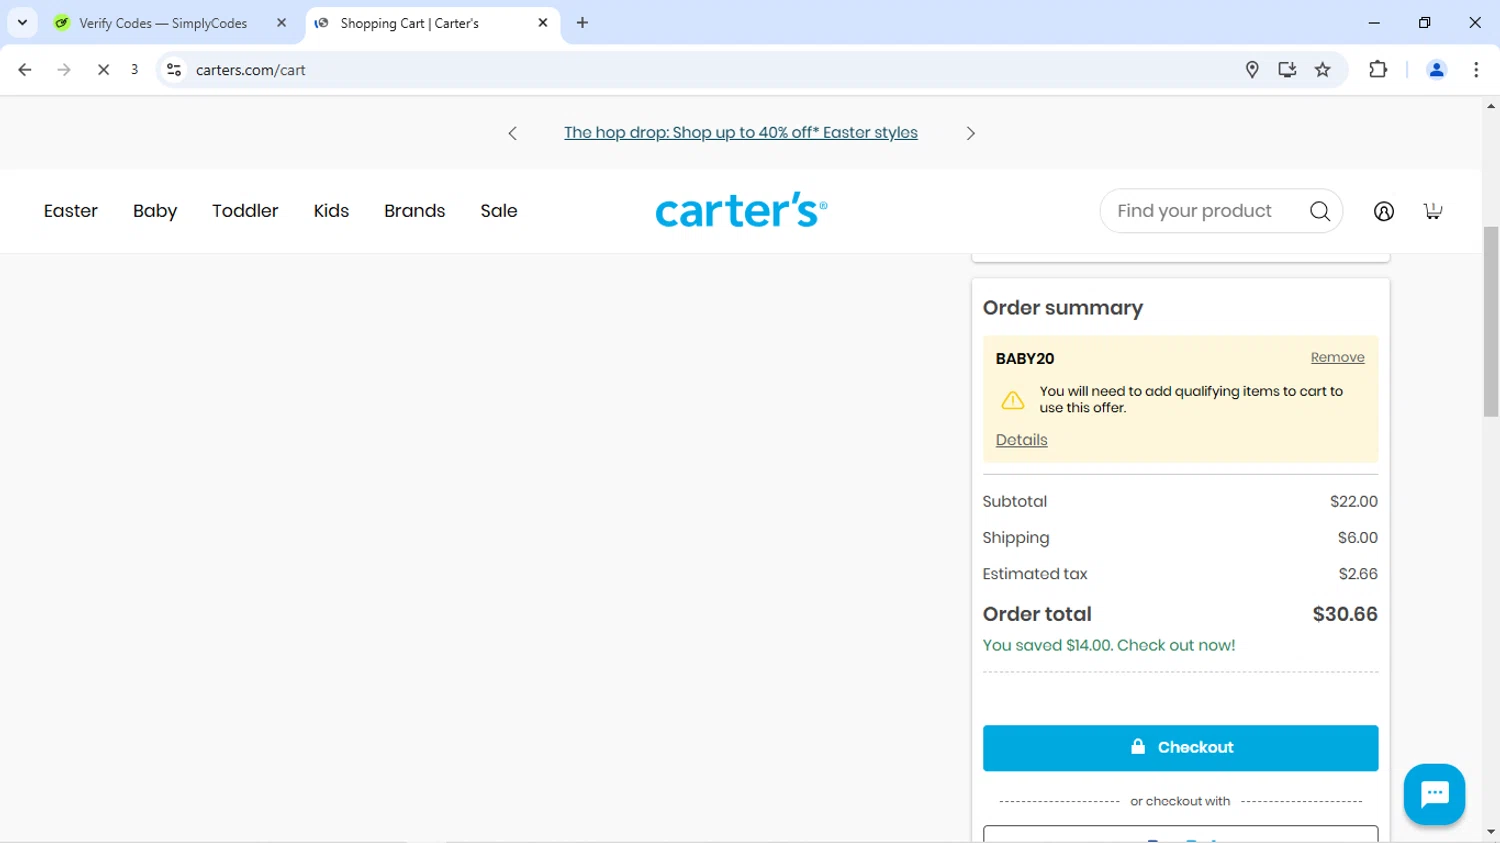
Task: Click the page vertical scrollbar thumb
Action: pyautogui.click(x=1491, y=321)
